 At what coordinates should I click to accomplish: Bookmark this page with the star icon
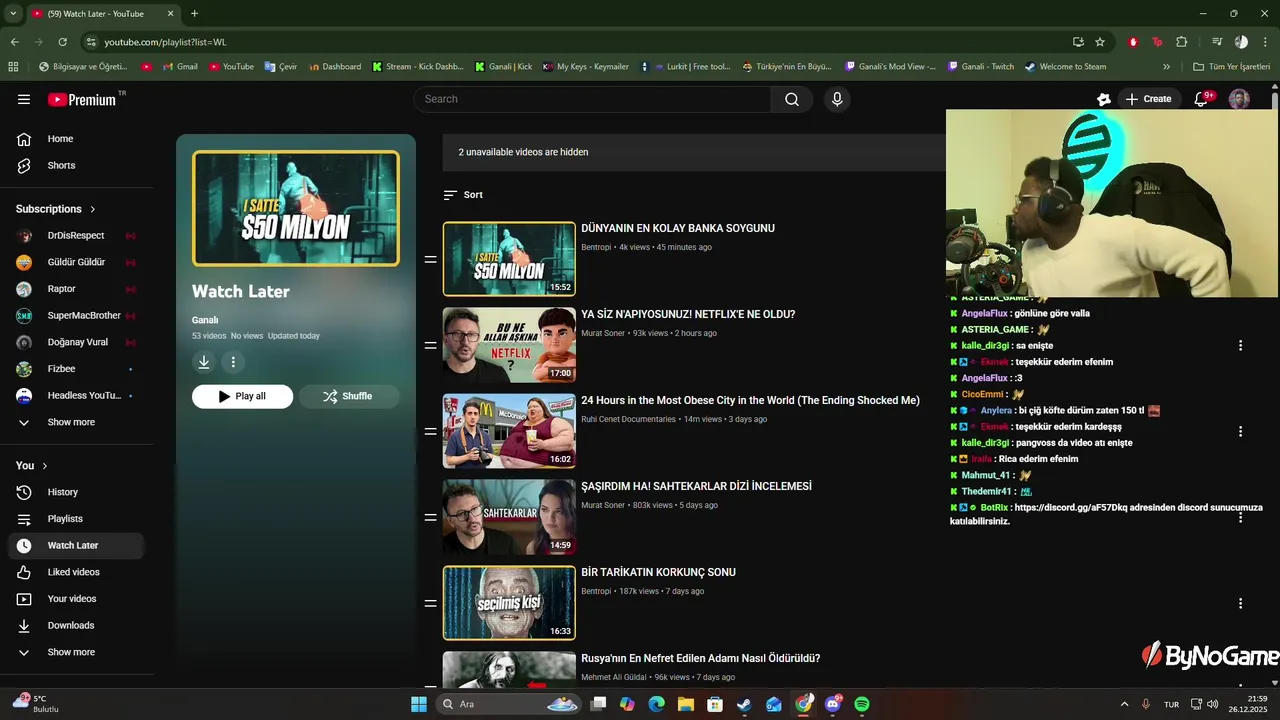tap(1100, 42)
